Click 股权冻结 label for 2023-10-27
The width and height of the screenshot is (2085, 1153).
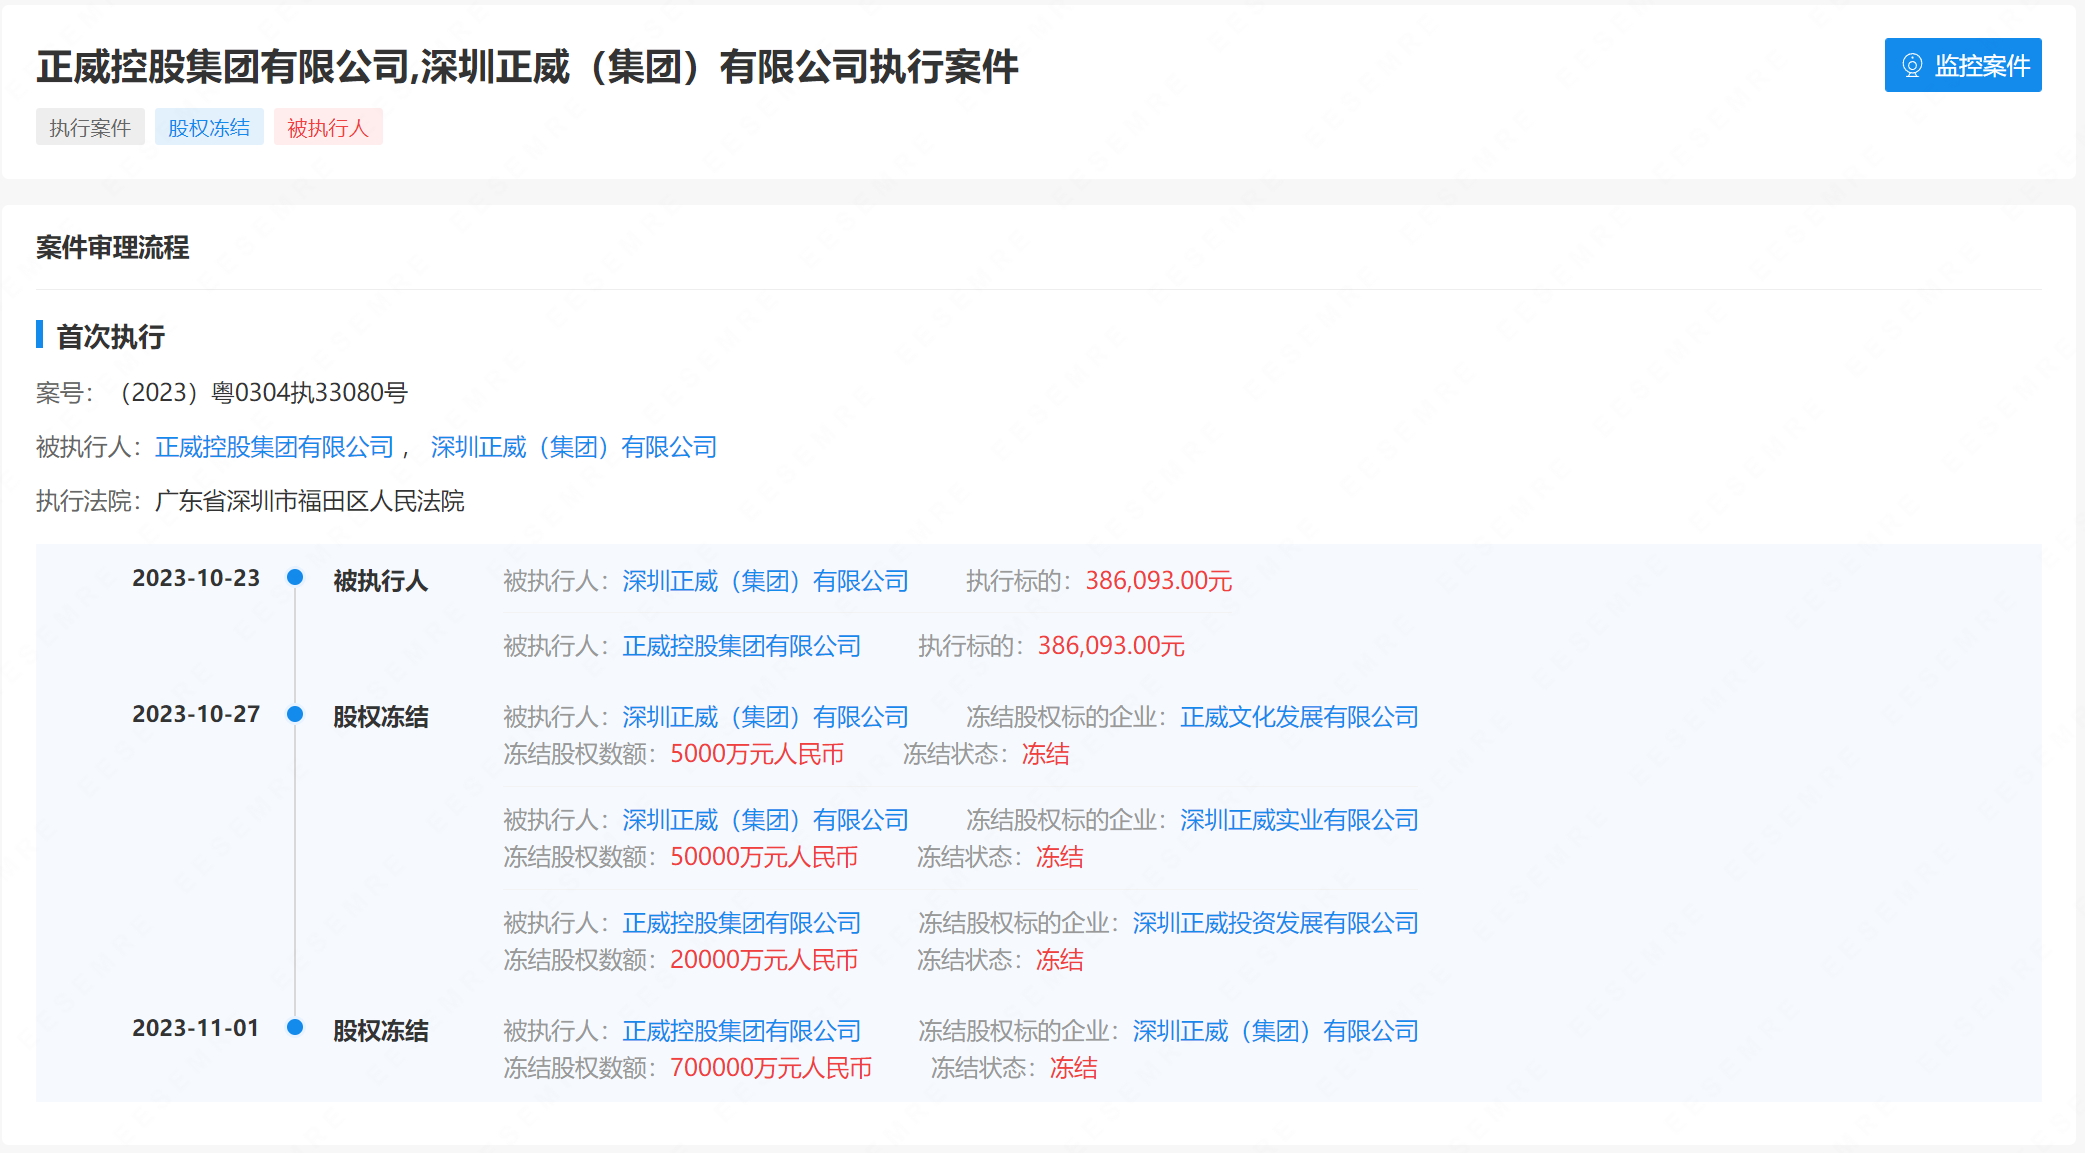point(381,717)
